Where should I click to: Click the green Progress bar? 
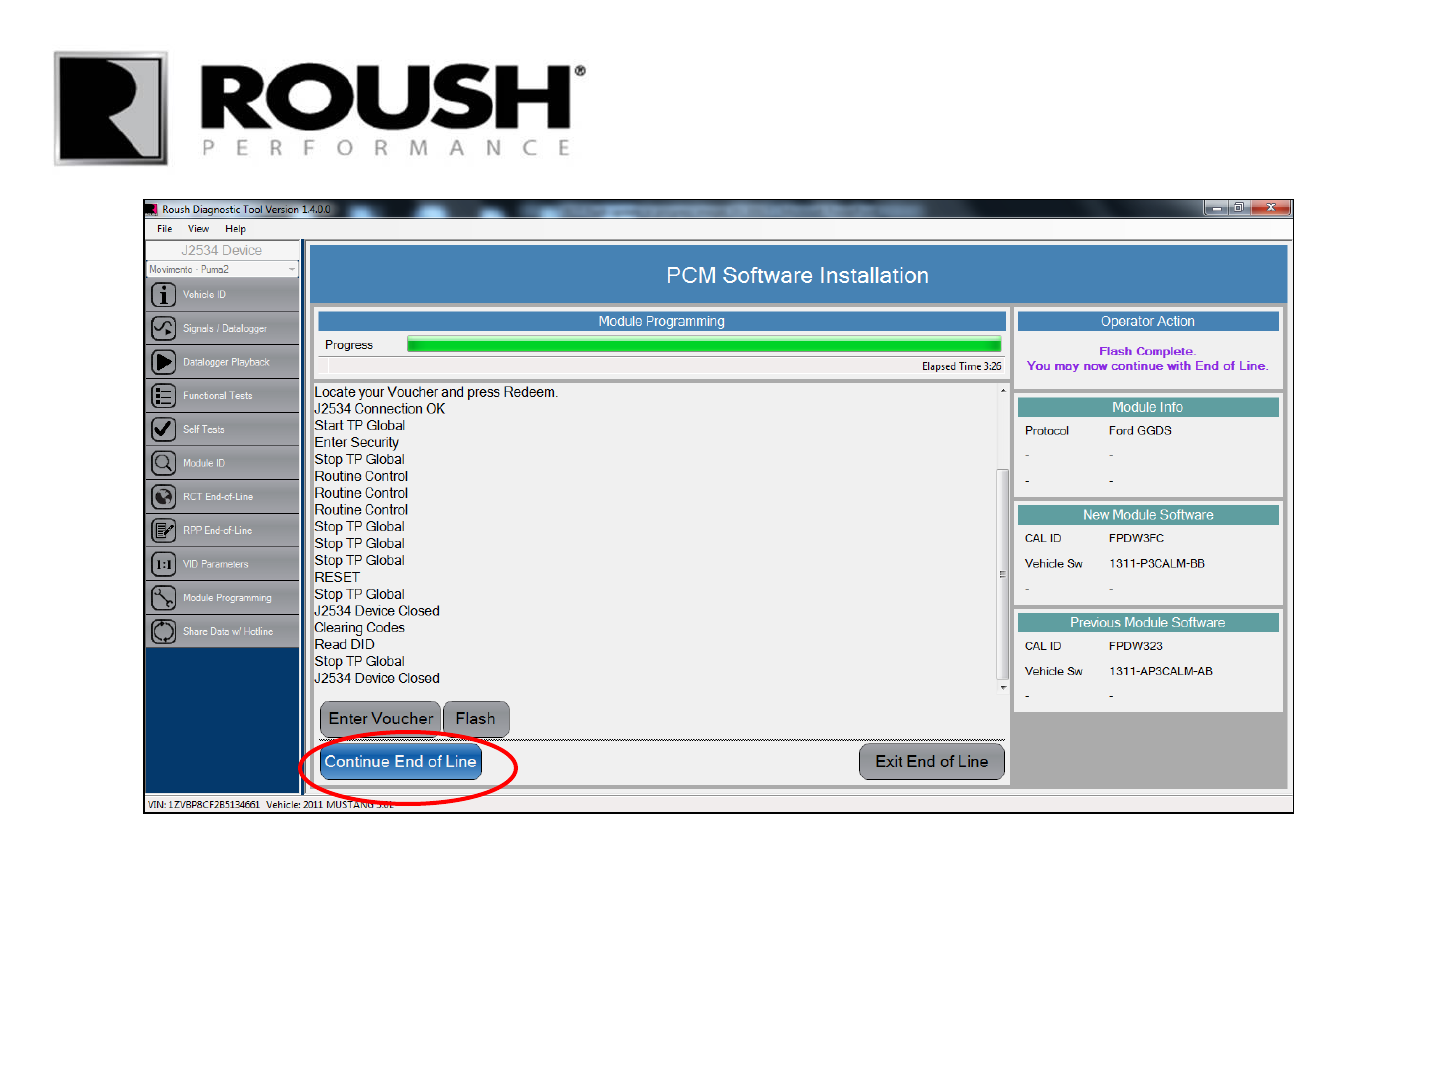tap(704, 345)
